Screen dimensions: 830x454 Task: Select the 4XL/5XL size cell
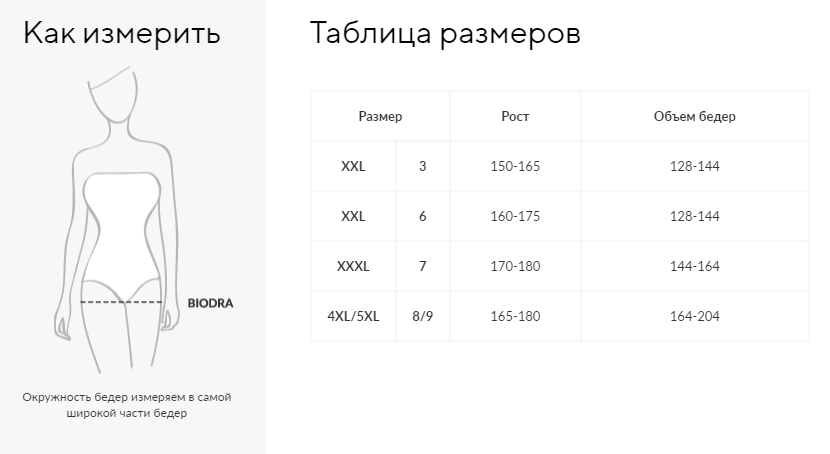tap(353, 316)
